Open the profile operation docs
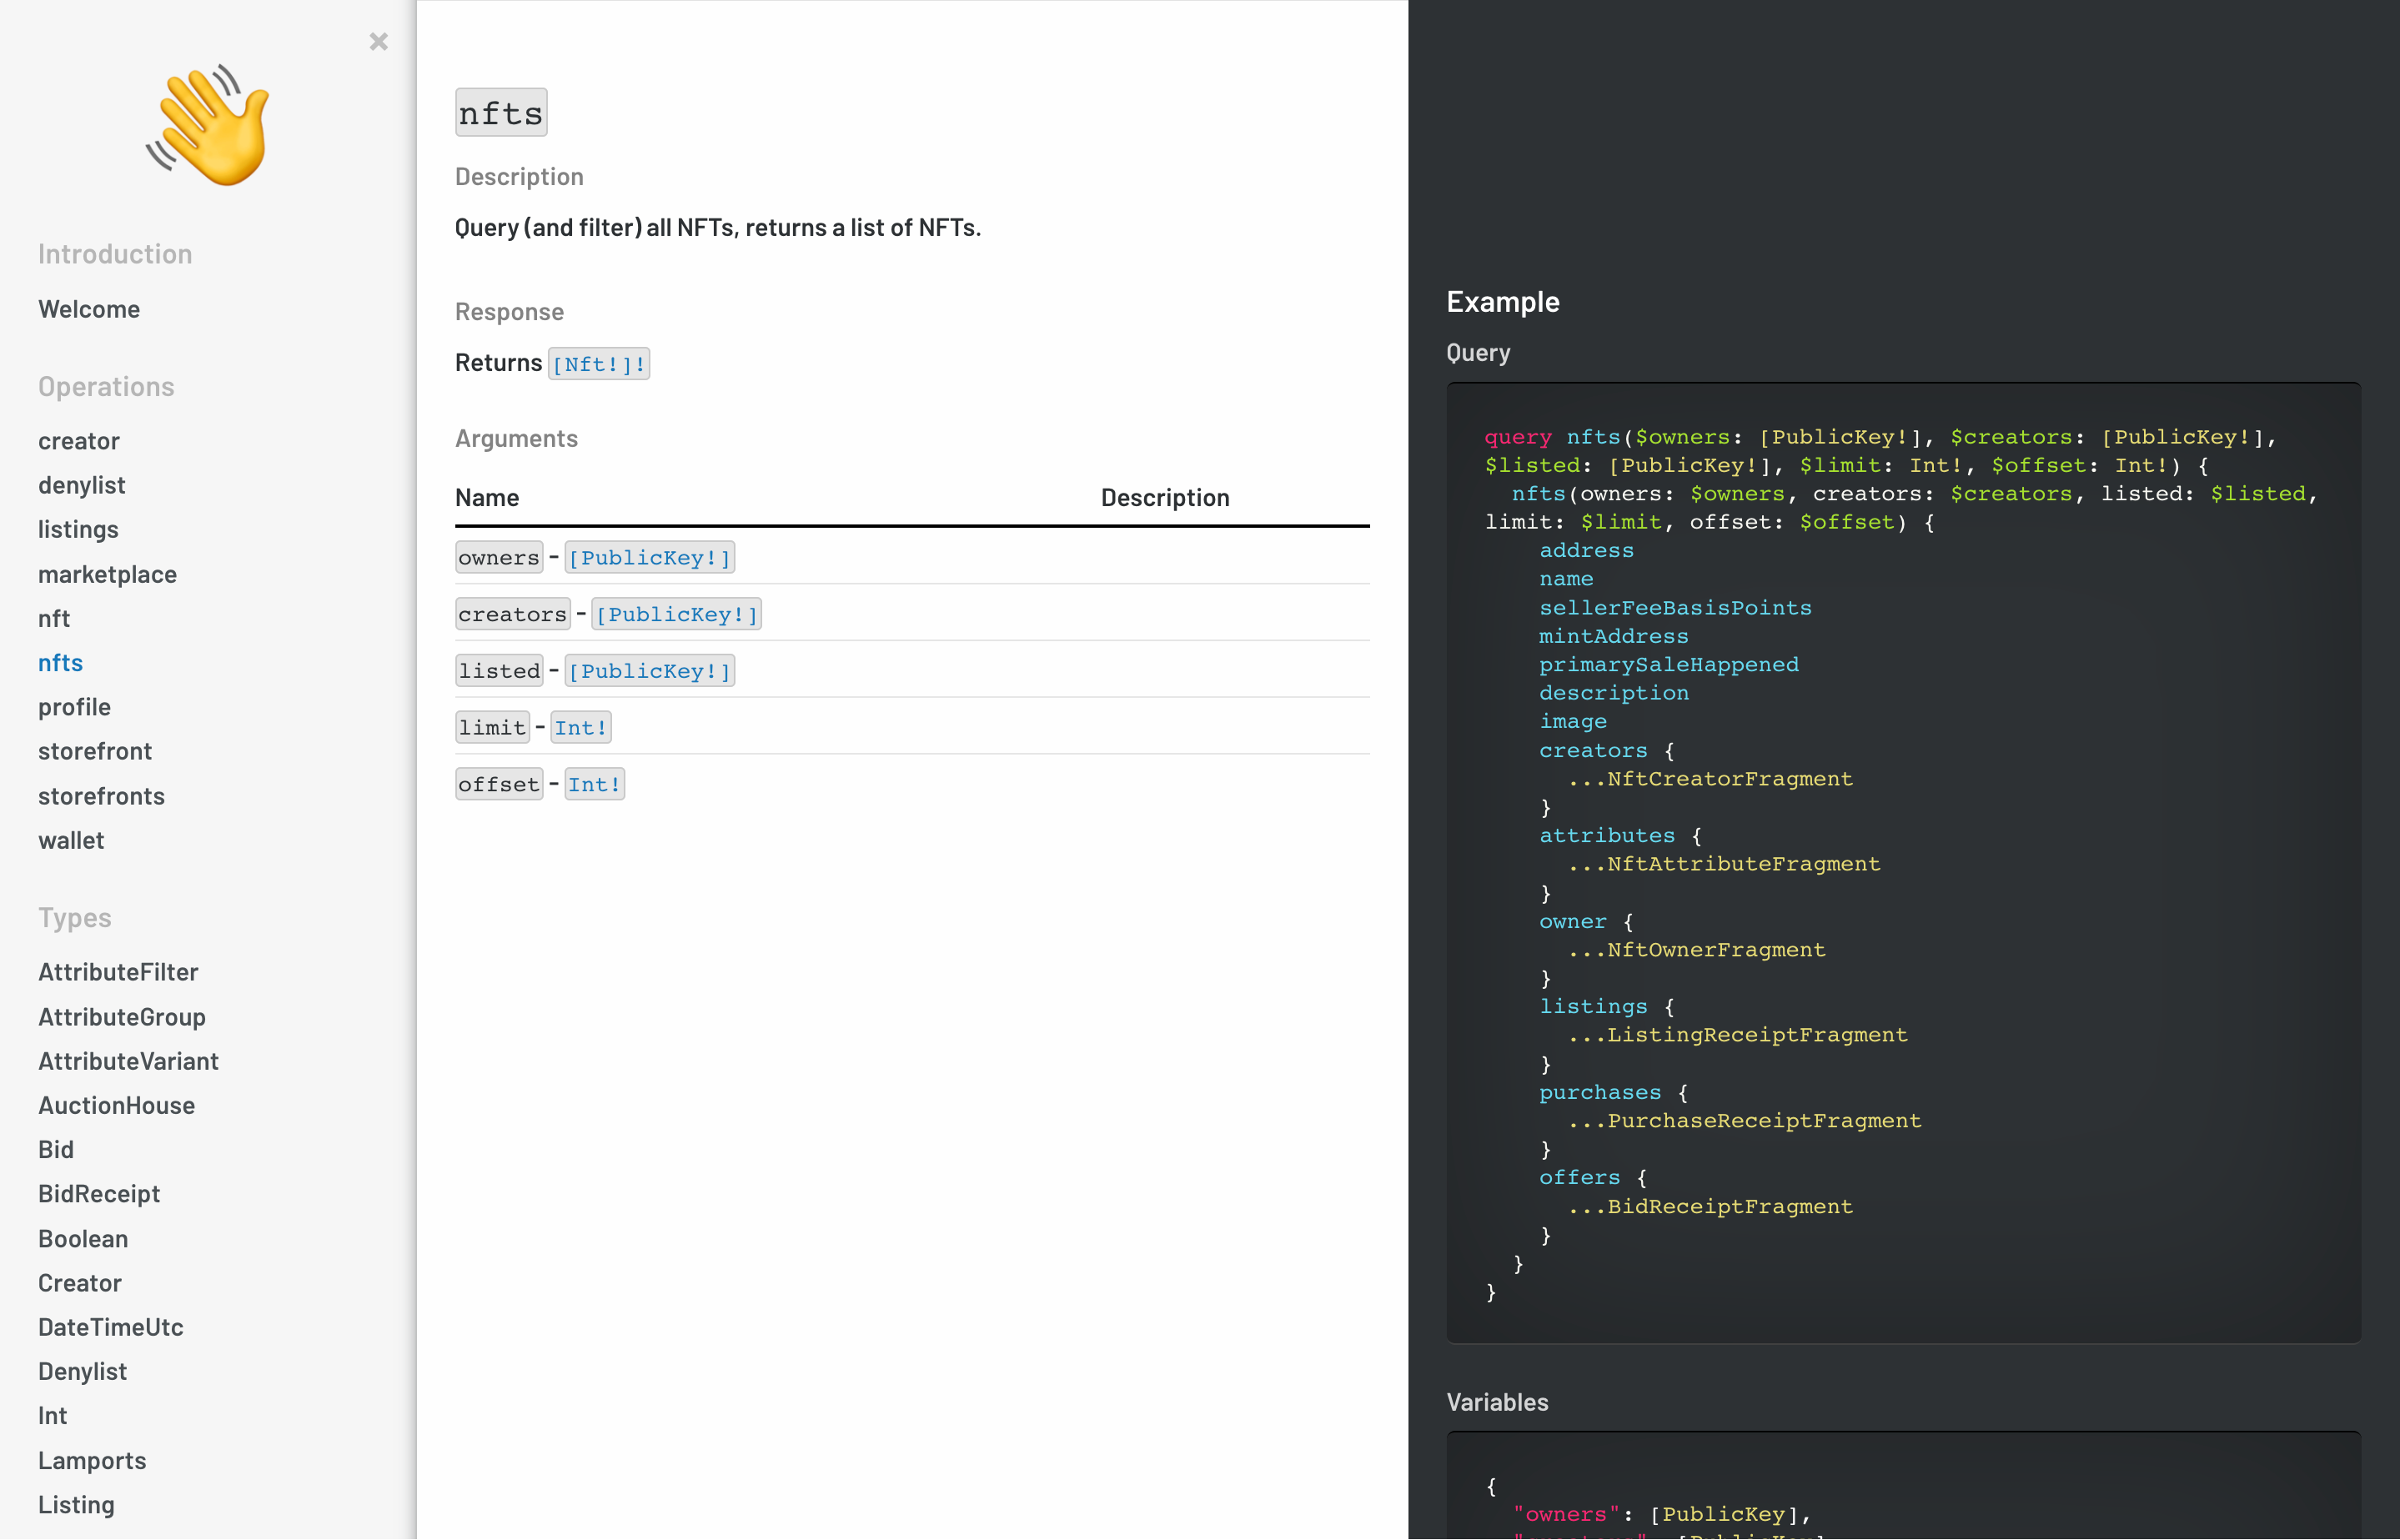This screenshot has width=2400, height=1540. (x=74, y=707)
